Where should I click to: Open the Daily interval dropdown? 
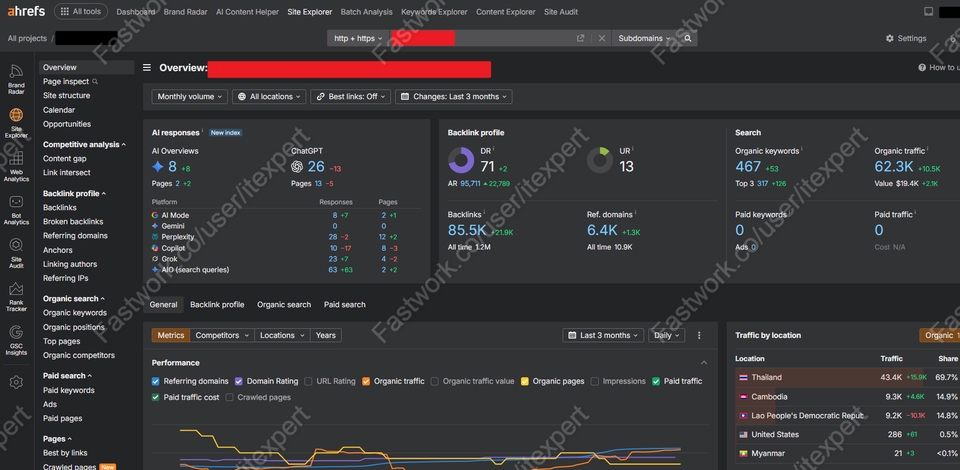[x=667, y=335]
